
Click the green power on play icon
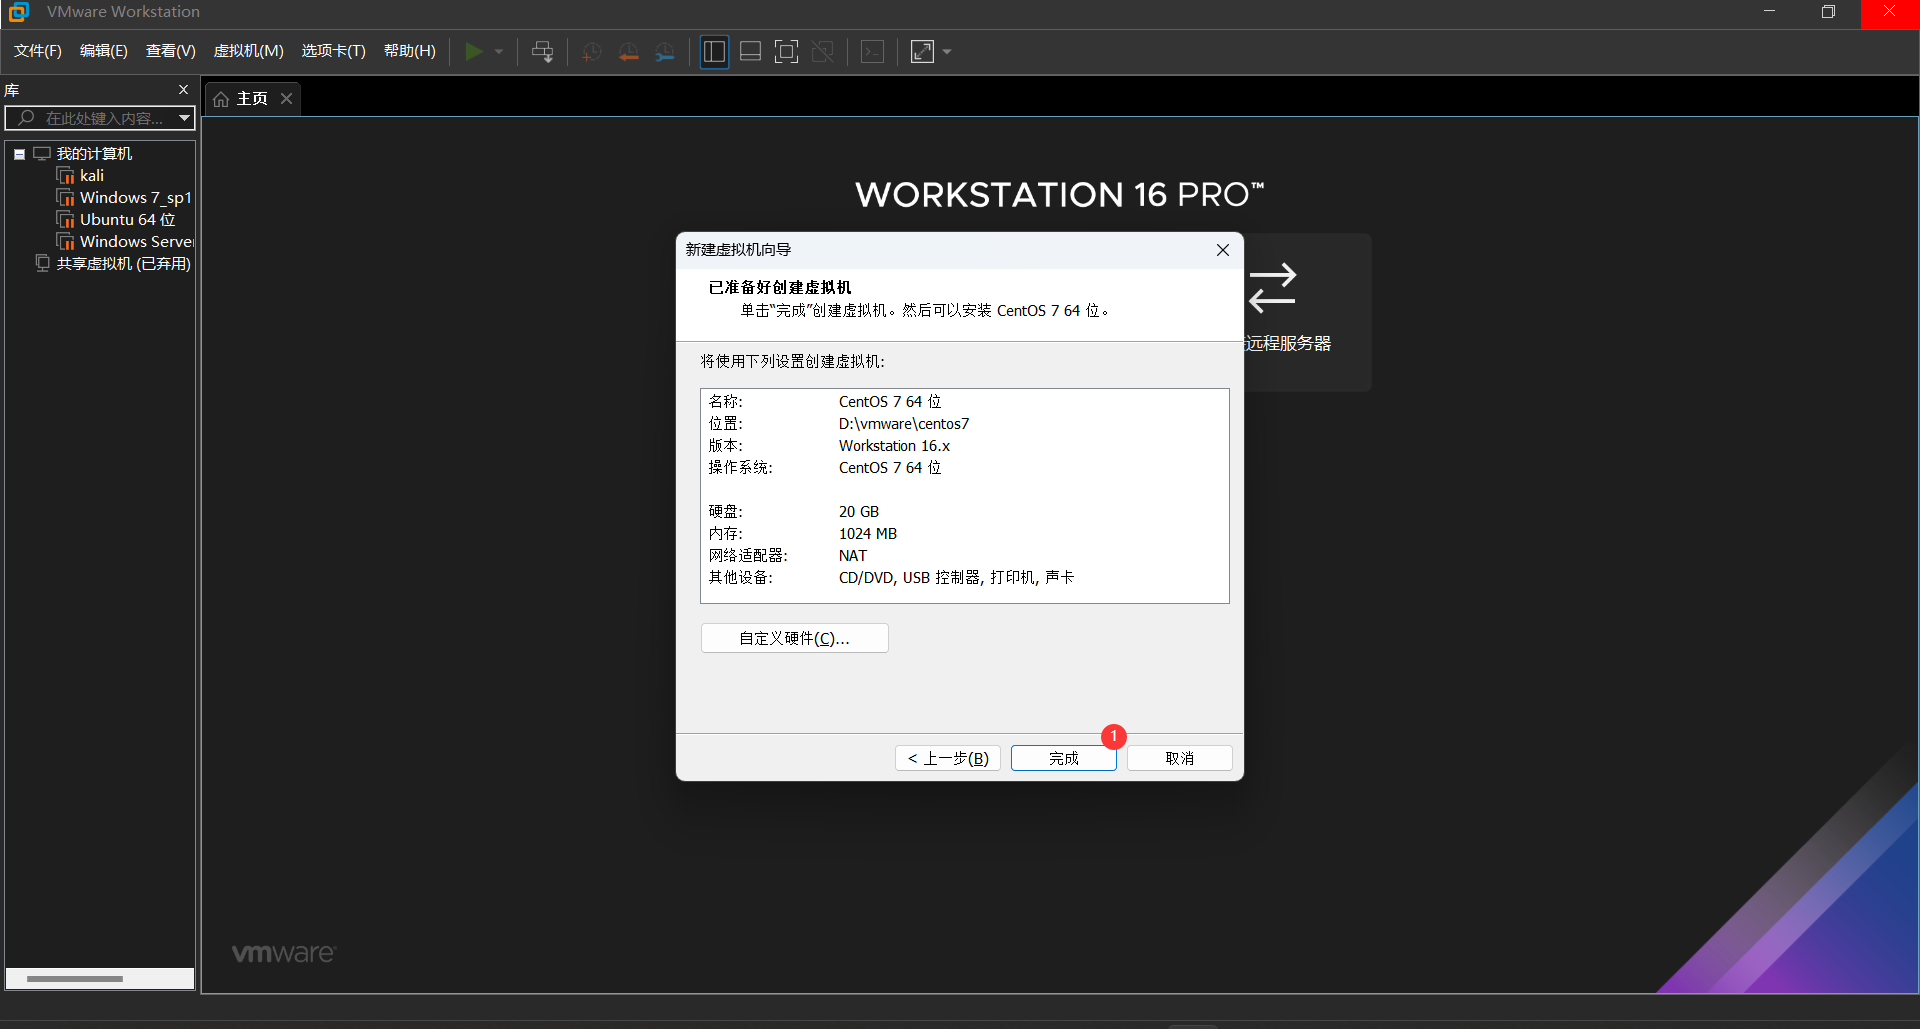pyautogui.click(x=474, y=51)
